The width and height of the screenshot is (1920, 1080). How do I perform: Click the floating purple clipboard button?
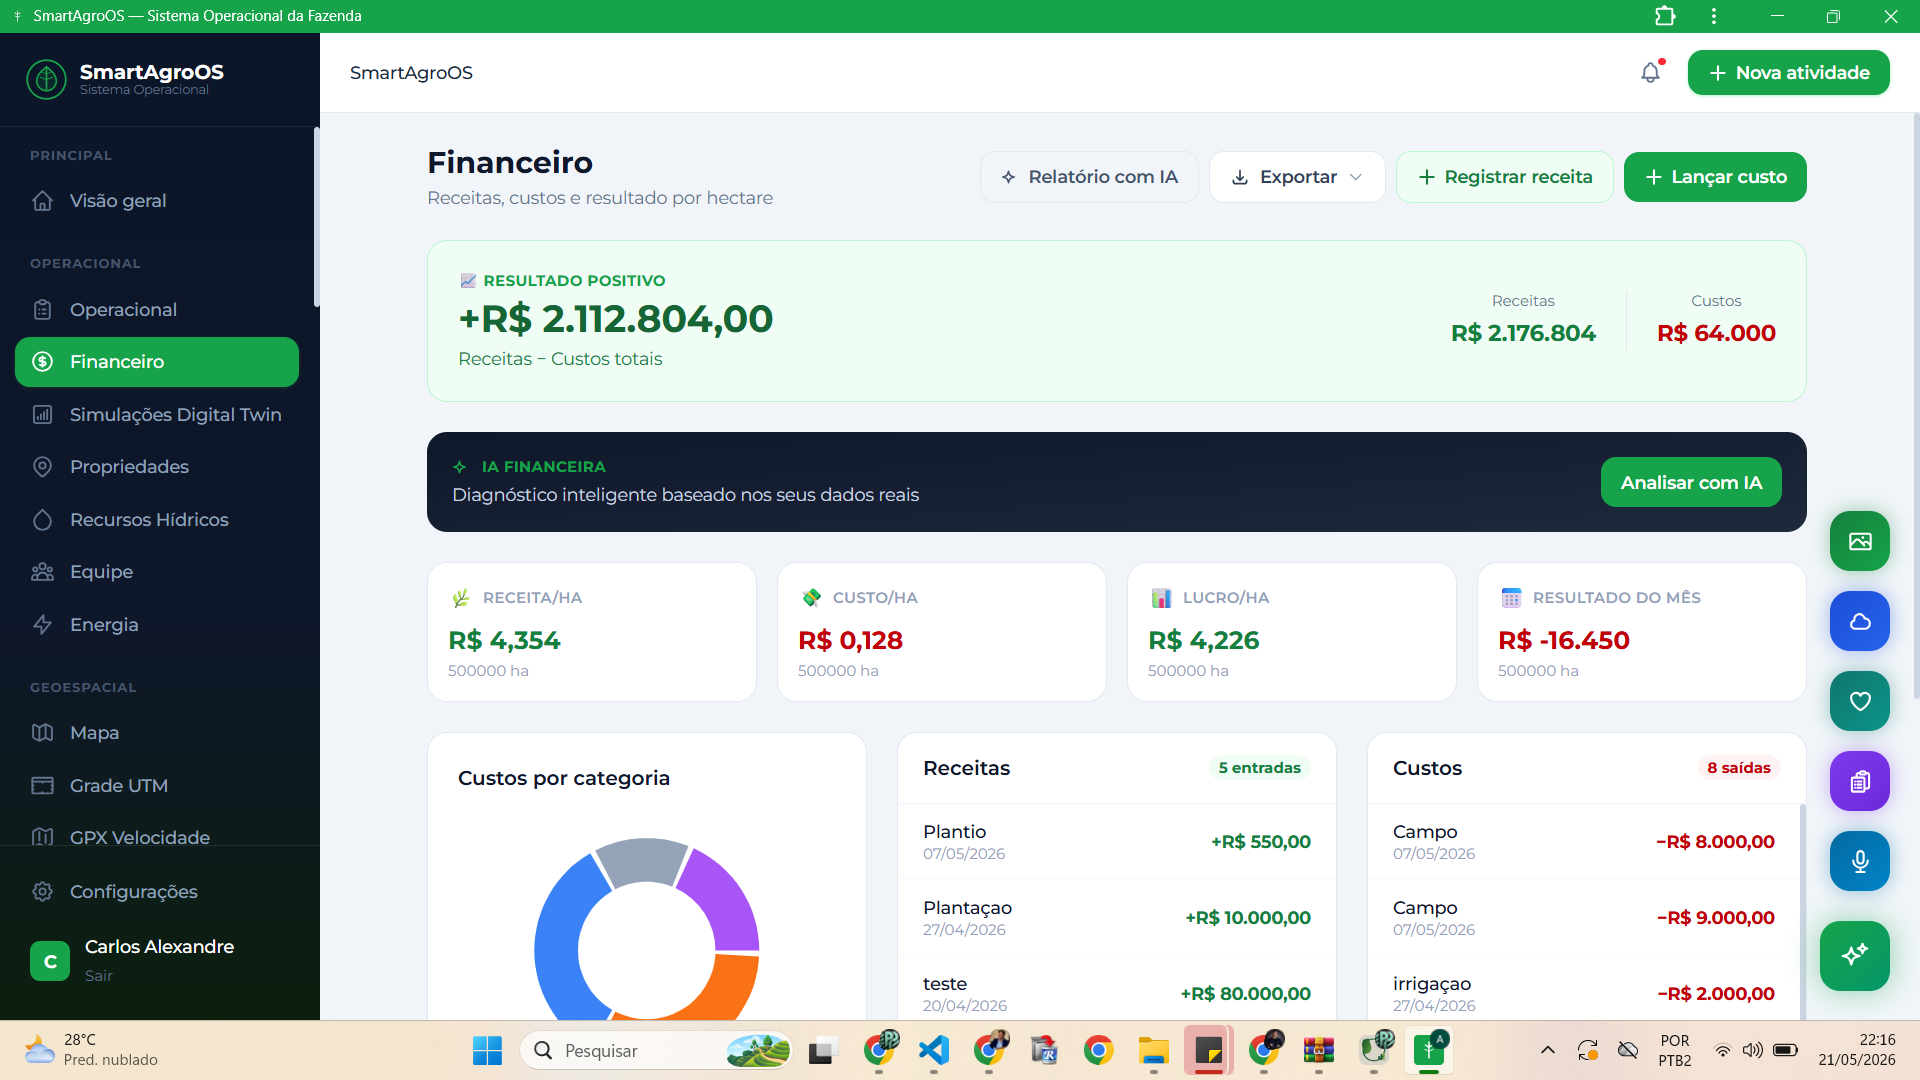(x=1860, y=781)
